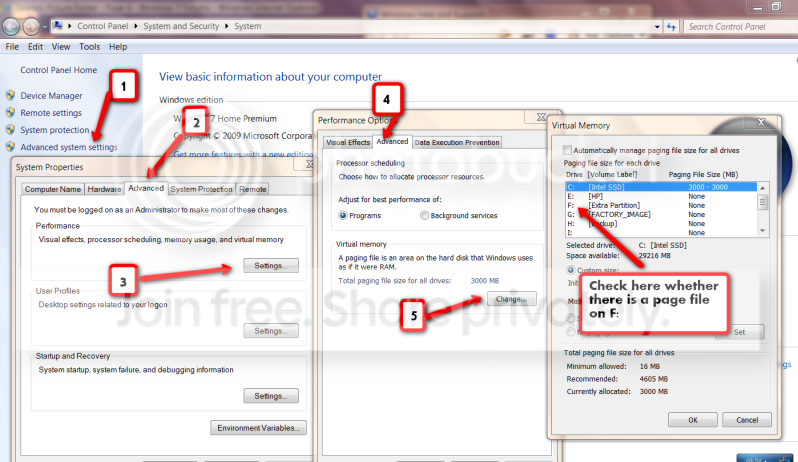Enable automatically manage paging file size checkbox
Screen dimensions: 798x462
click(567, 150)
